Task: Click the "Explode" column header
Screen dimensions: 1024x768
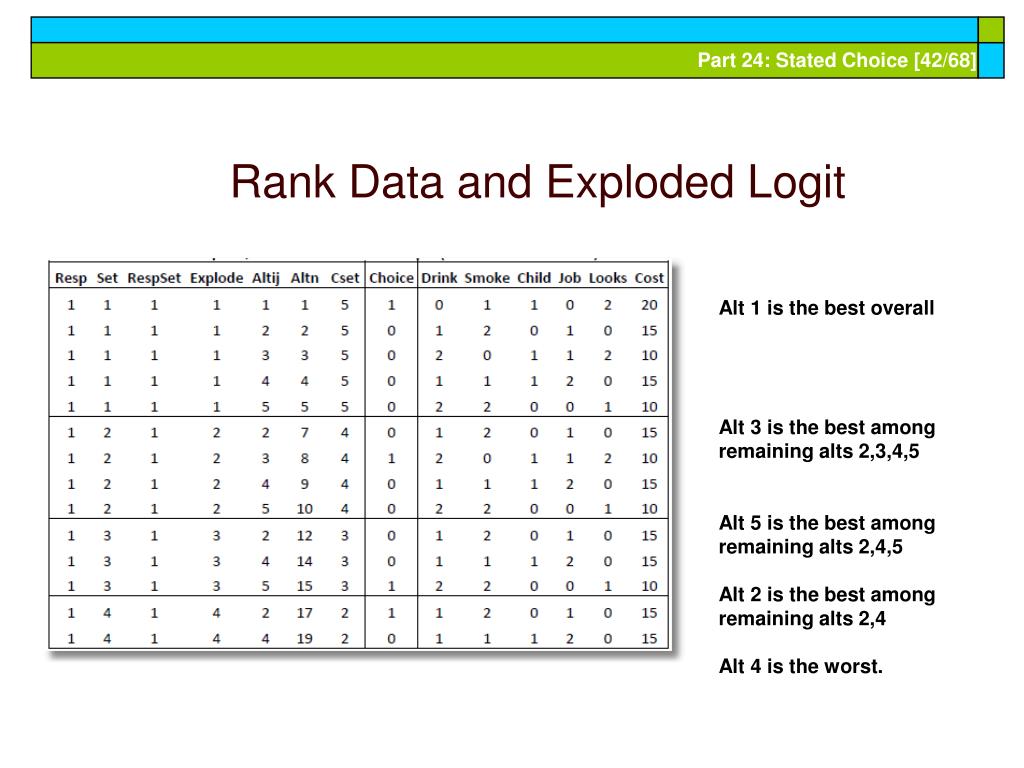Action: 216,278
